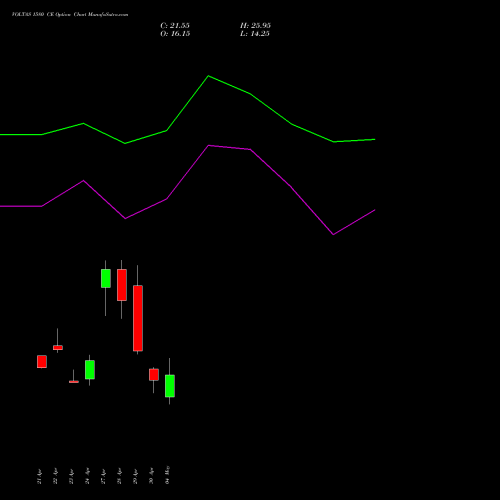Click the high value H: 25.95

pos(255,26)
